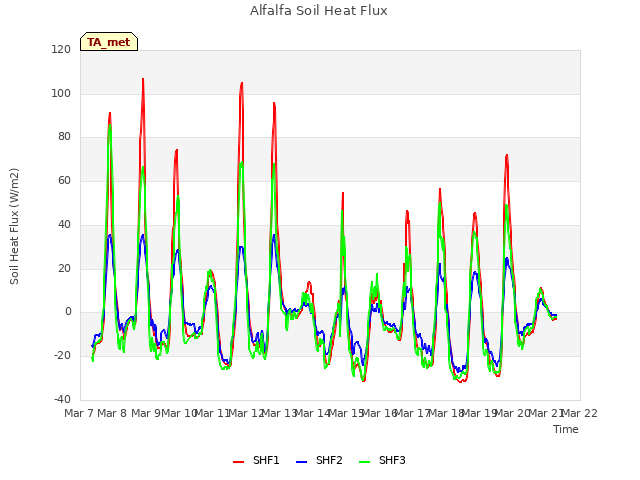640x480 pixels.
Task: Click the -40 y-axis tick label
Action: coord(62,399)
